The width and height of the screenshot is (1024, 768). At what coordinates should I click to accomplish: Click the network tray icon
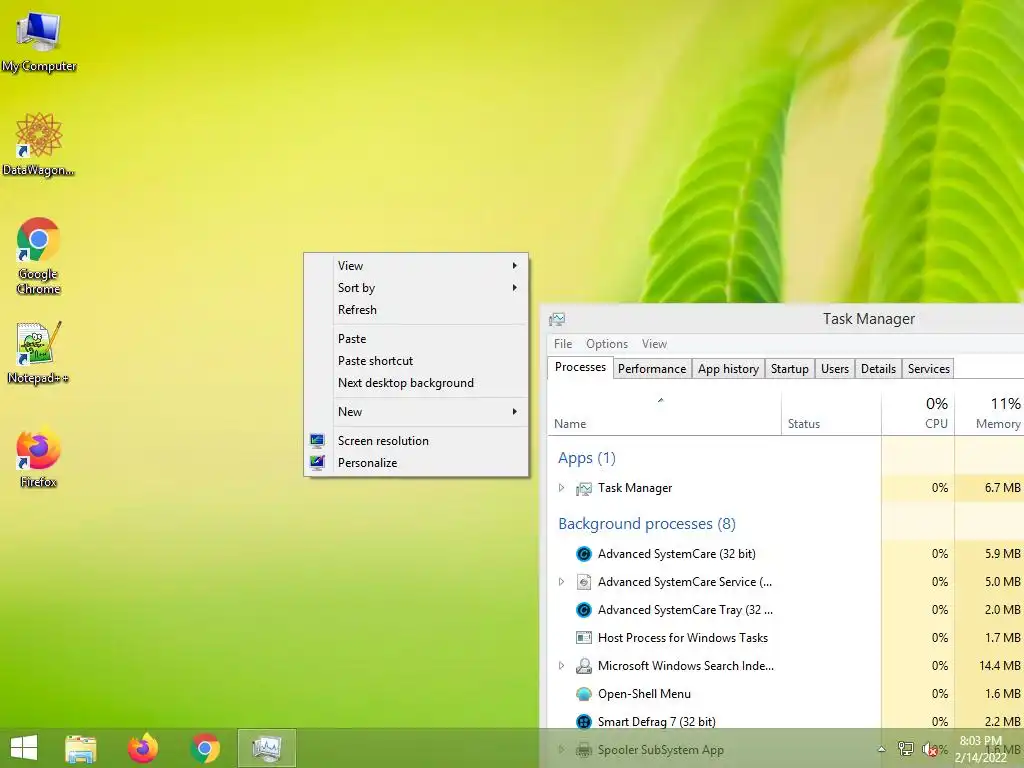905,749
